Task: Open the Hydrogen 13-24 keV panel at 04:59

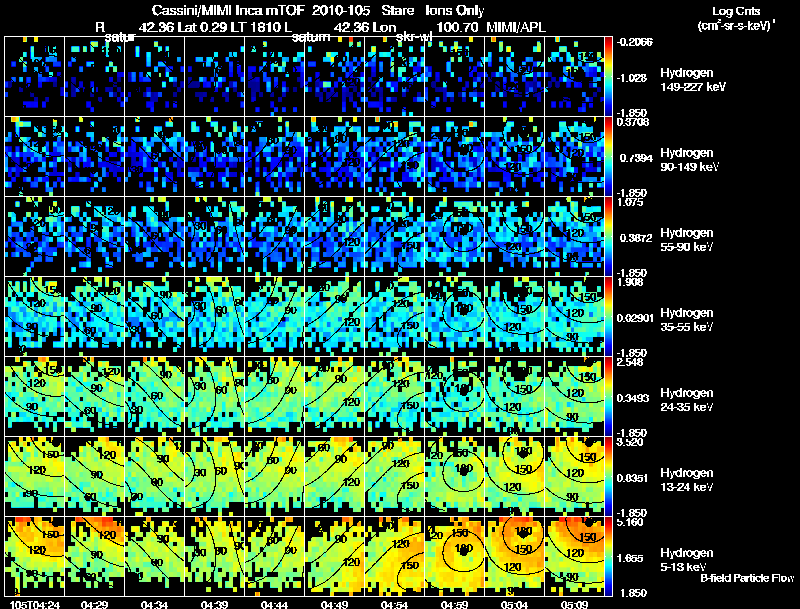Action: point(454,476)
